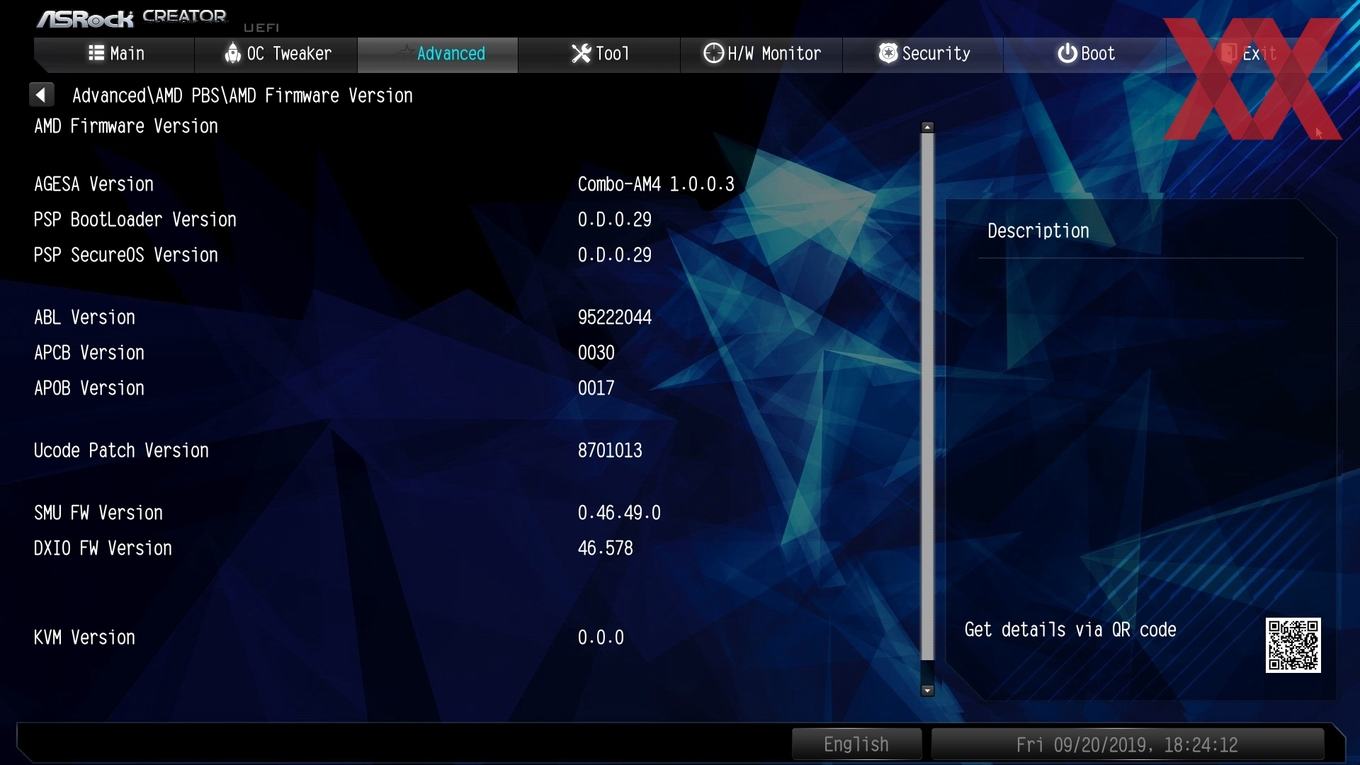This screenshot has height=765, width=1360.
Task: Click the QR code image
Action: pos(1293,645)
